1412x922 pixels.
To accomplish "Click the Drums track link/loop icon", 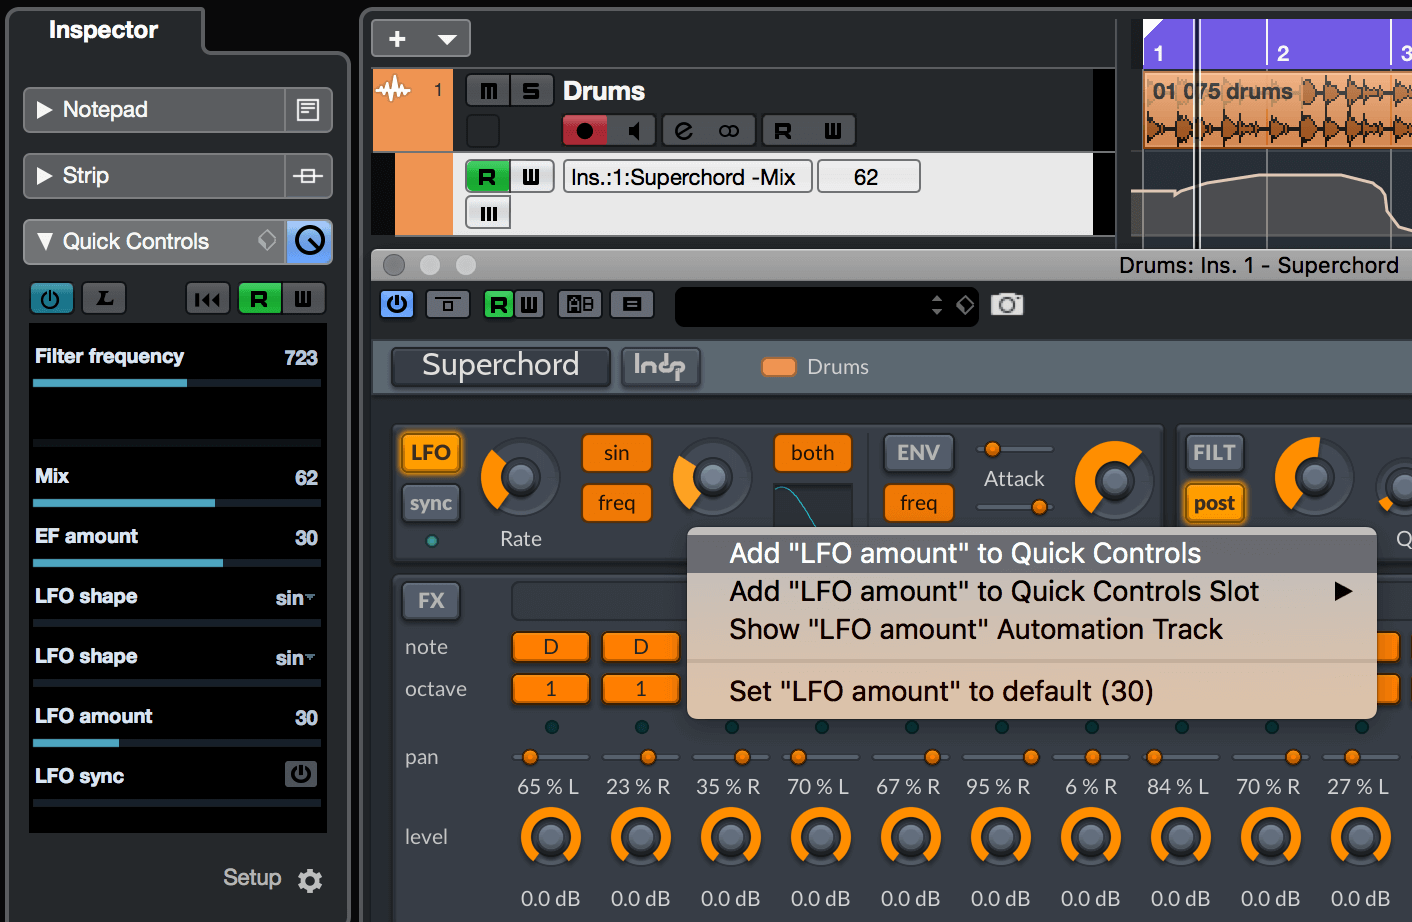I will [x=730, y=130].
